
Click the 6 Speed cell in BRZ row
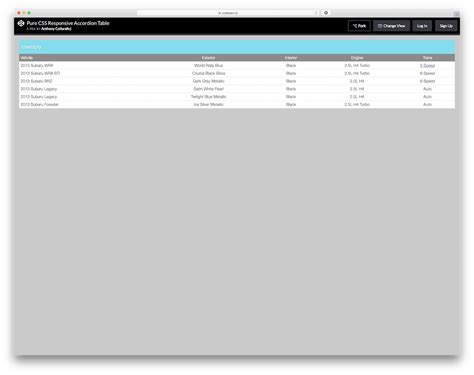click(x=427, y=81)
